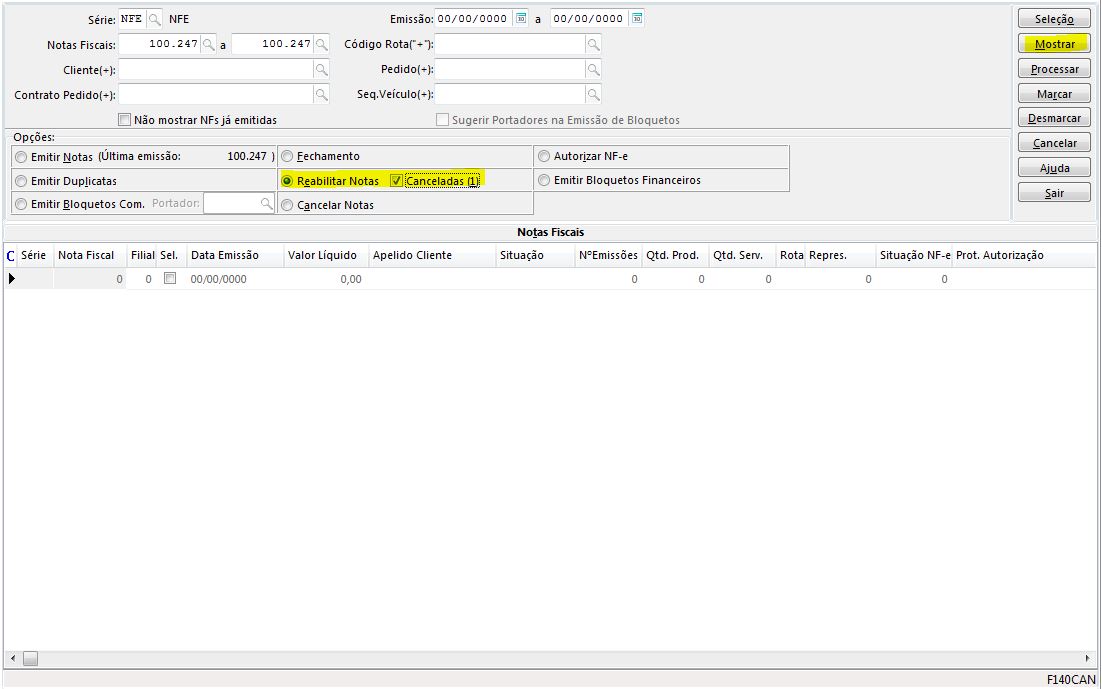Open lookup for first Notas Fiscais field

tap(208, 44)
